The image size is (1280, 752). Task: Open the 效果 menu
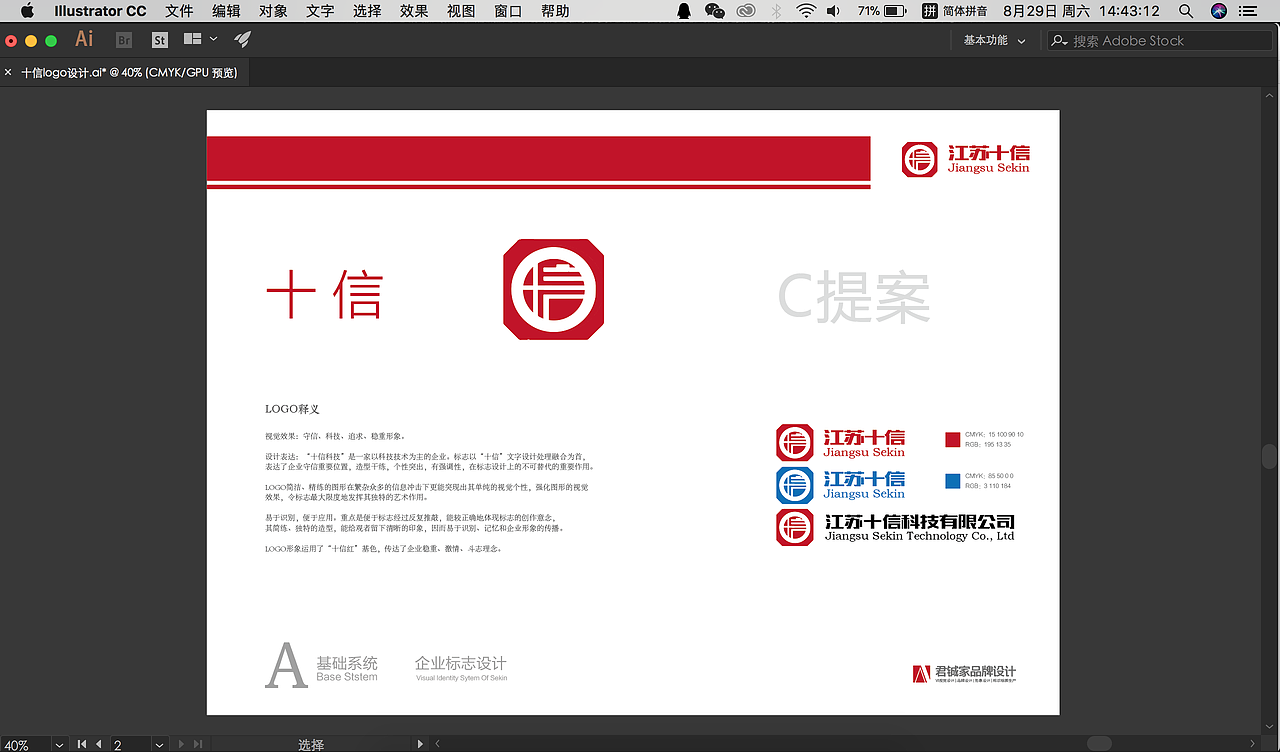coord(413,11)
